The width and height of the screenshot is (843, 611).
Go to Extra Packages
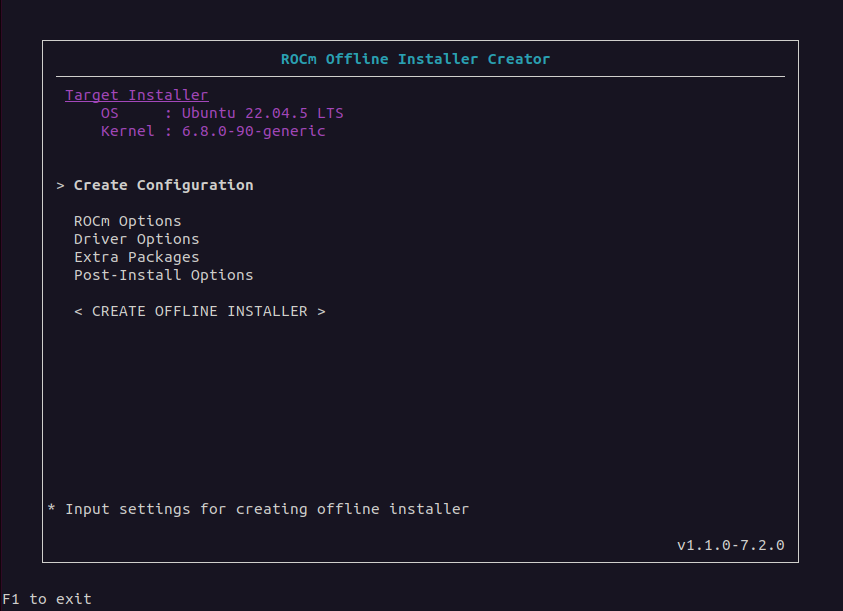click(x=136, y=257)
